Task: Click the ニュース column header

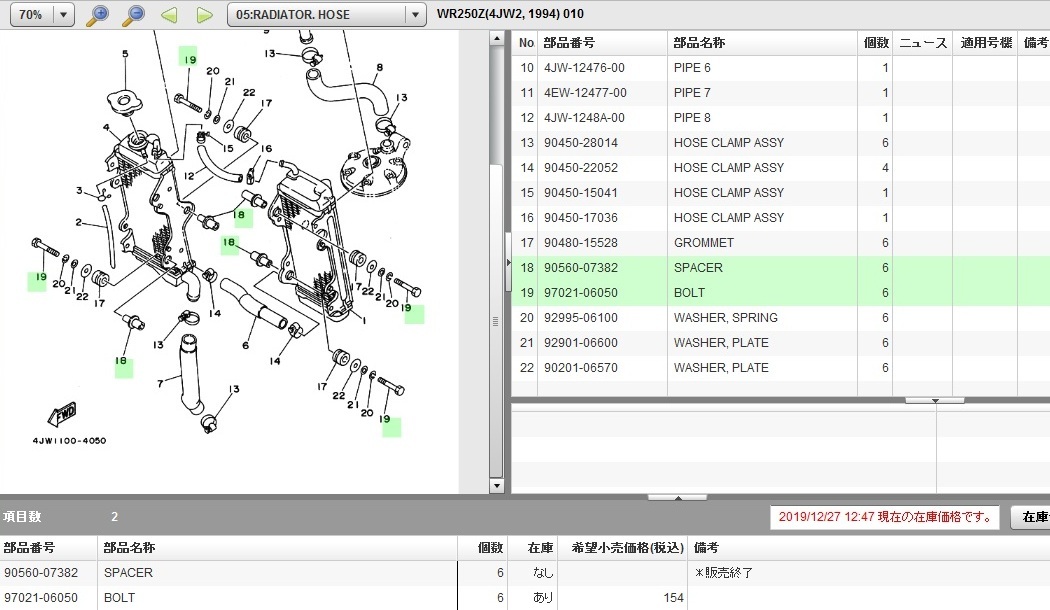Action: tap(923, 43)
